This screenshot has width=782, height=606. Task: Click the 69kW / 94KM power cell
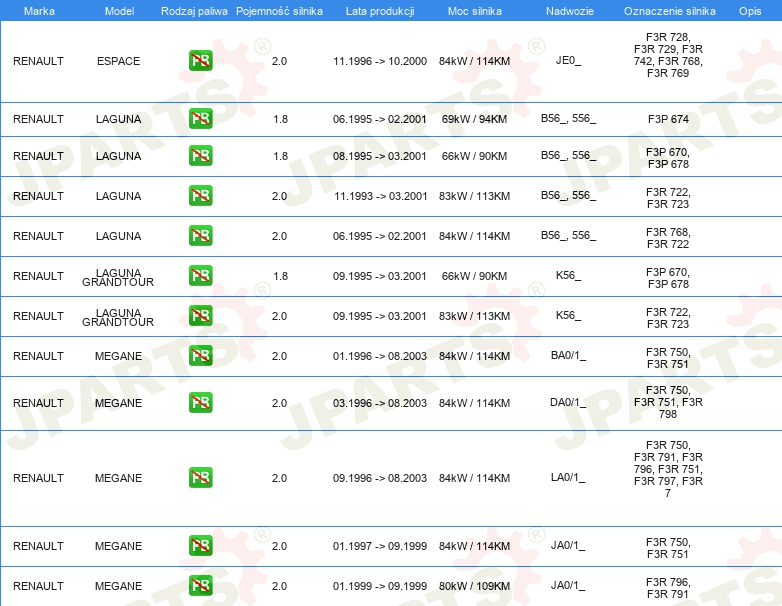click(x=474, y=119)
